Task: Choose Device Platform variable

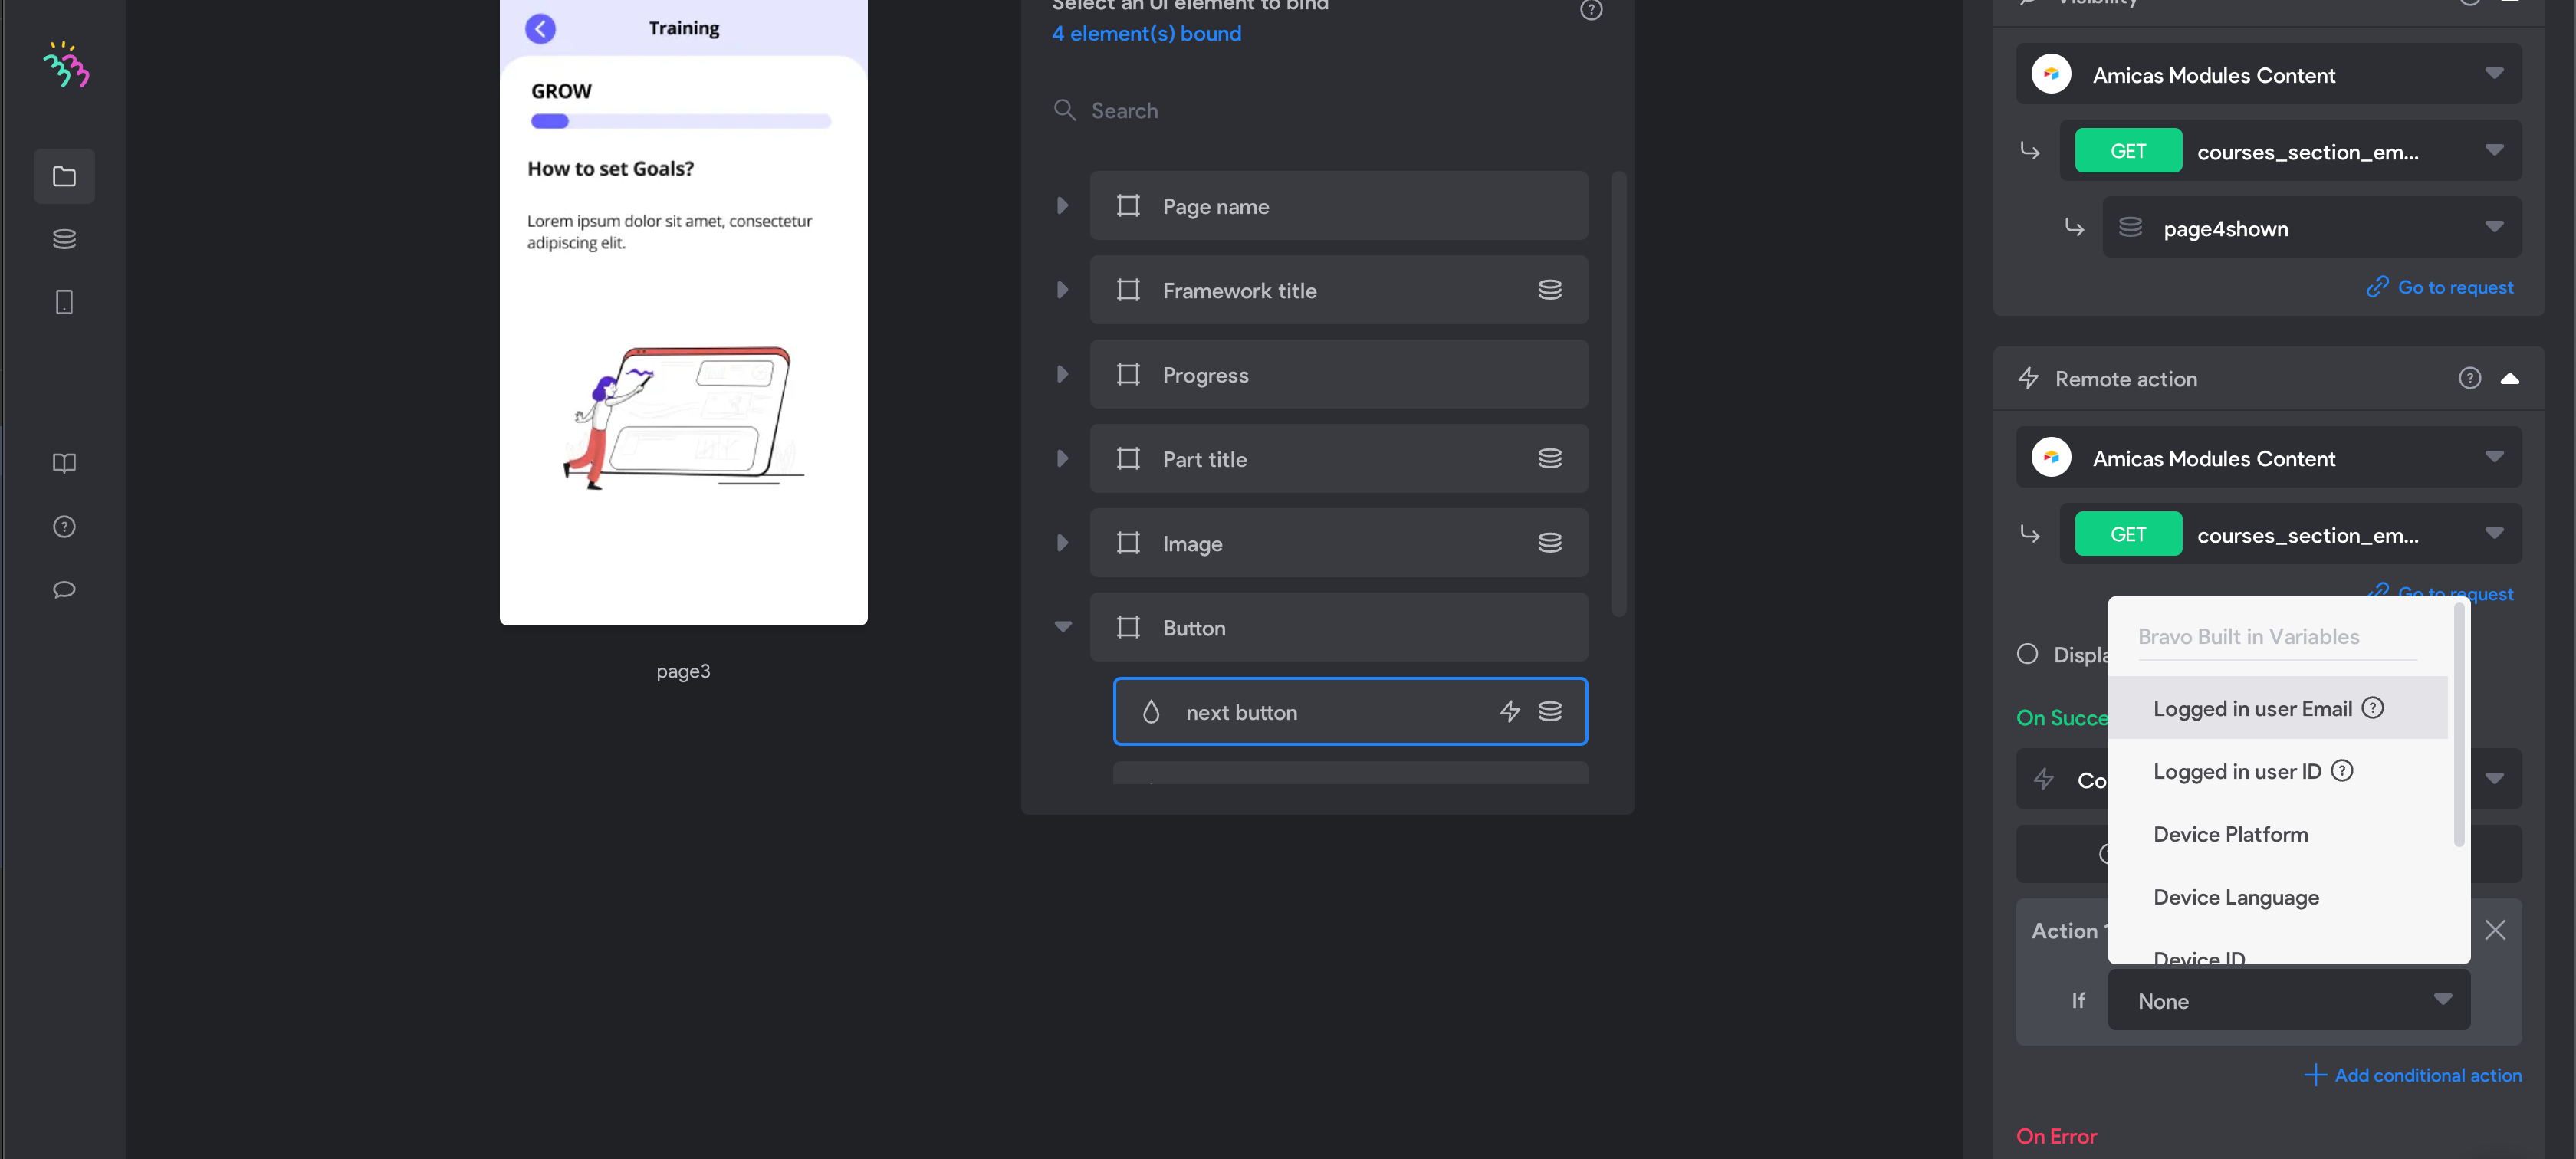Action: (x=2276, y=834)
